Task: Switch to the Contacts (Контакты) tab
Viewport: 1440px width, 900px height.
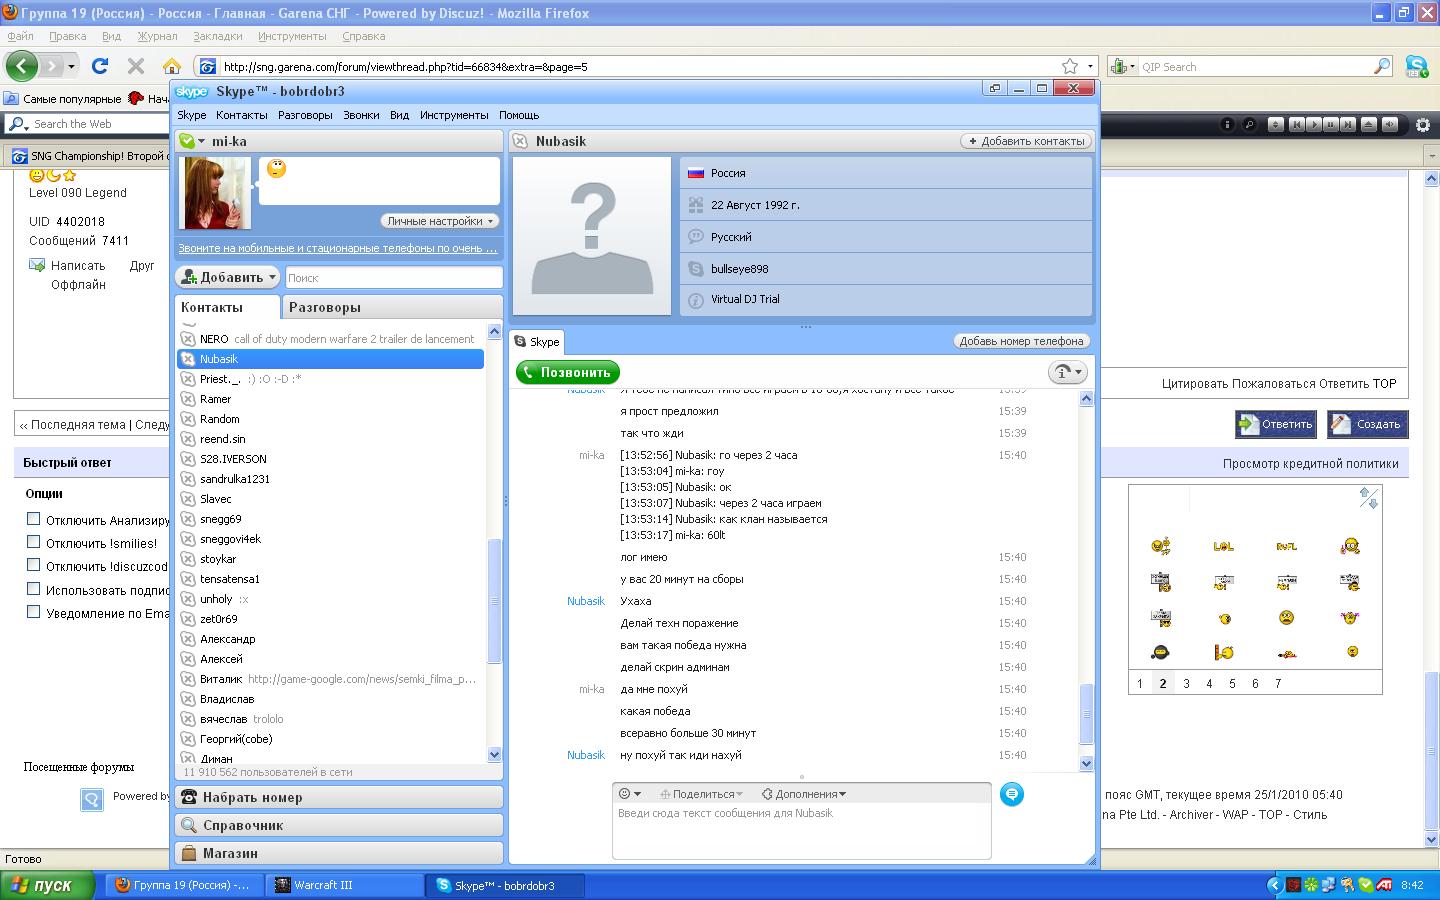Action: click(212, 307)
